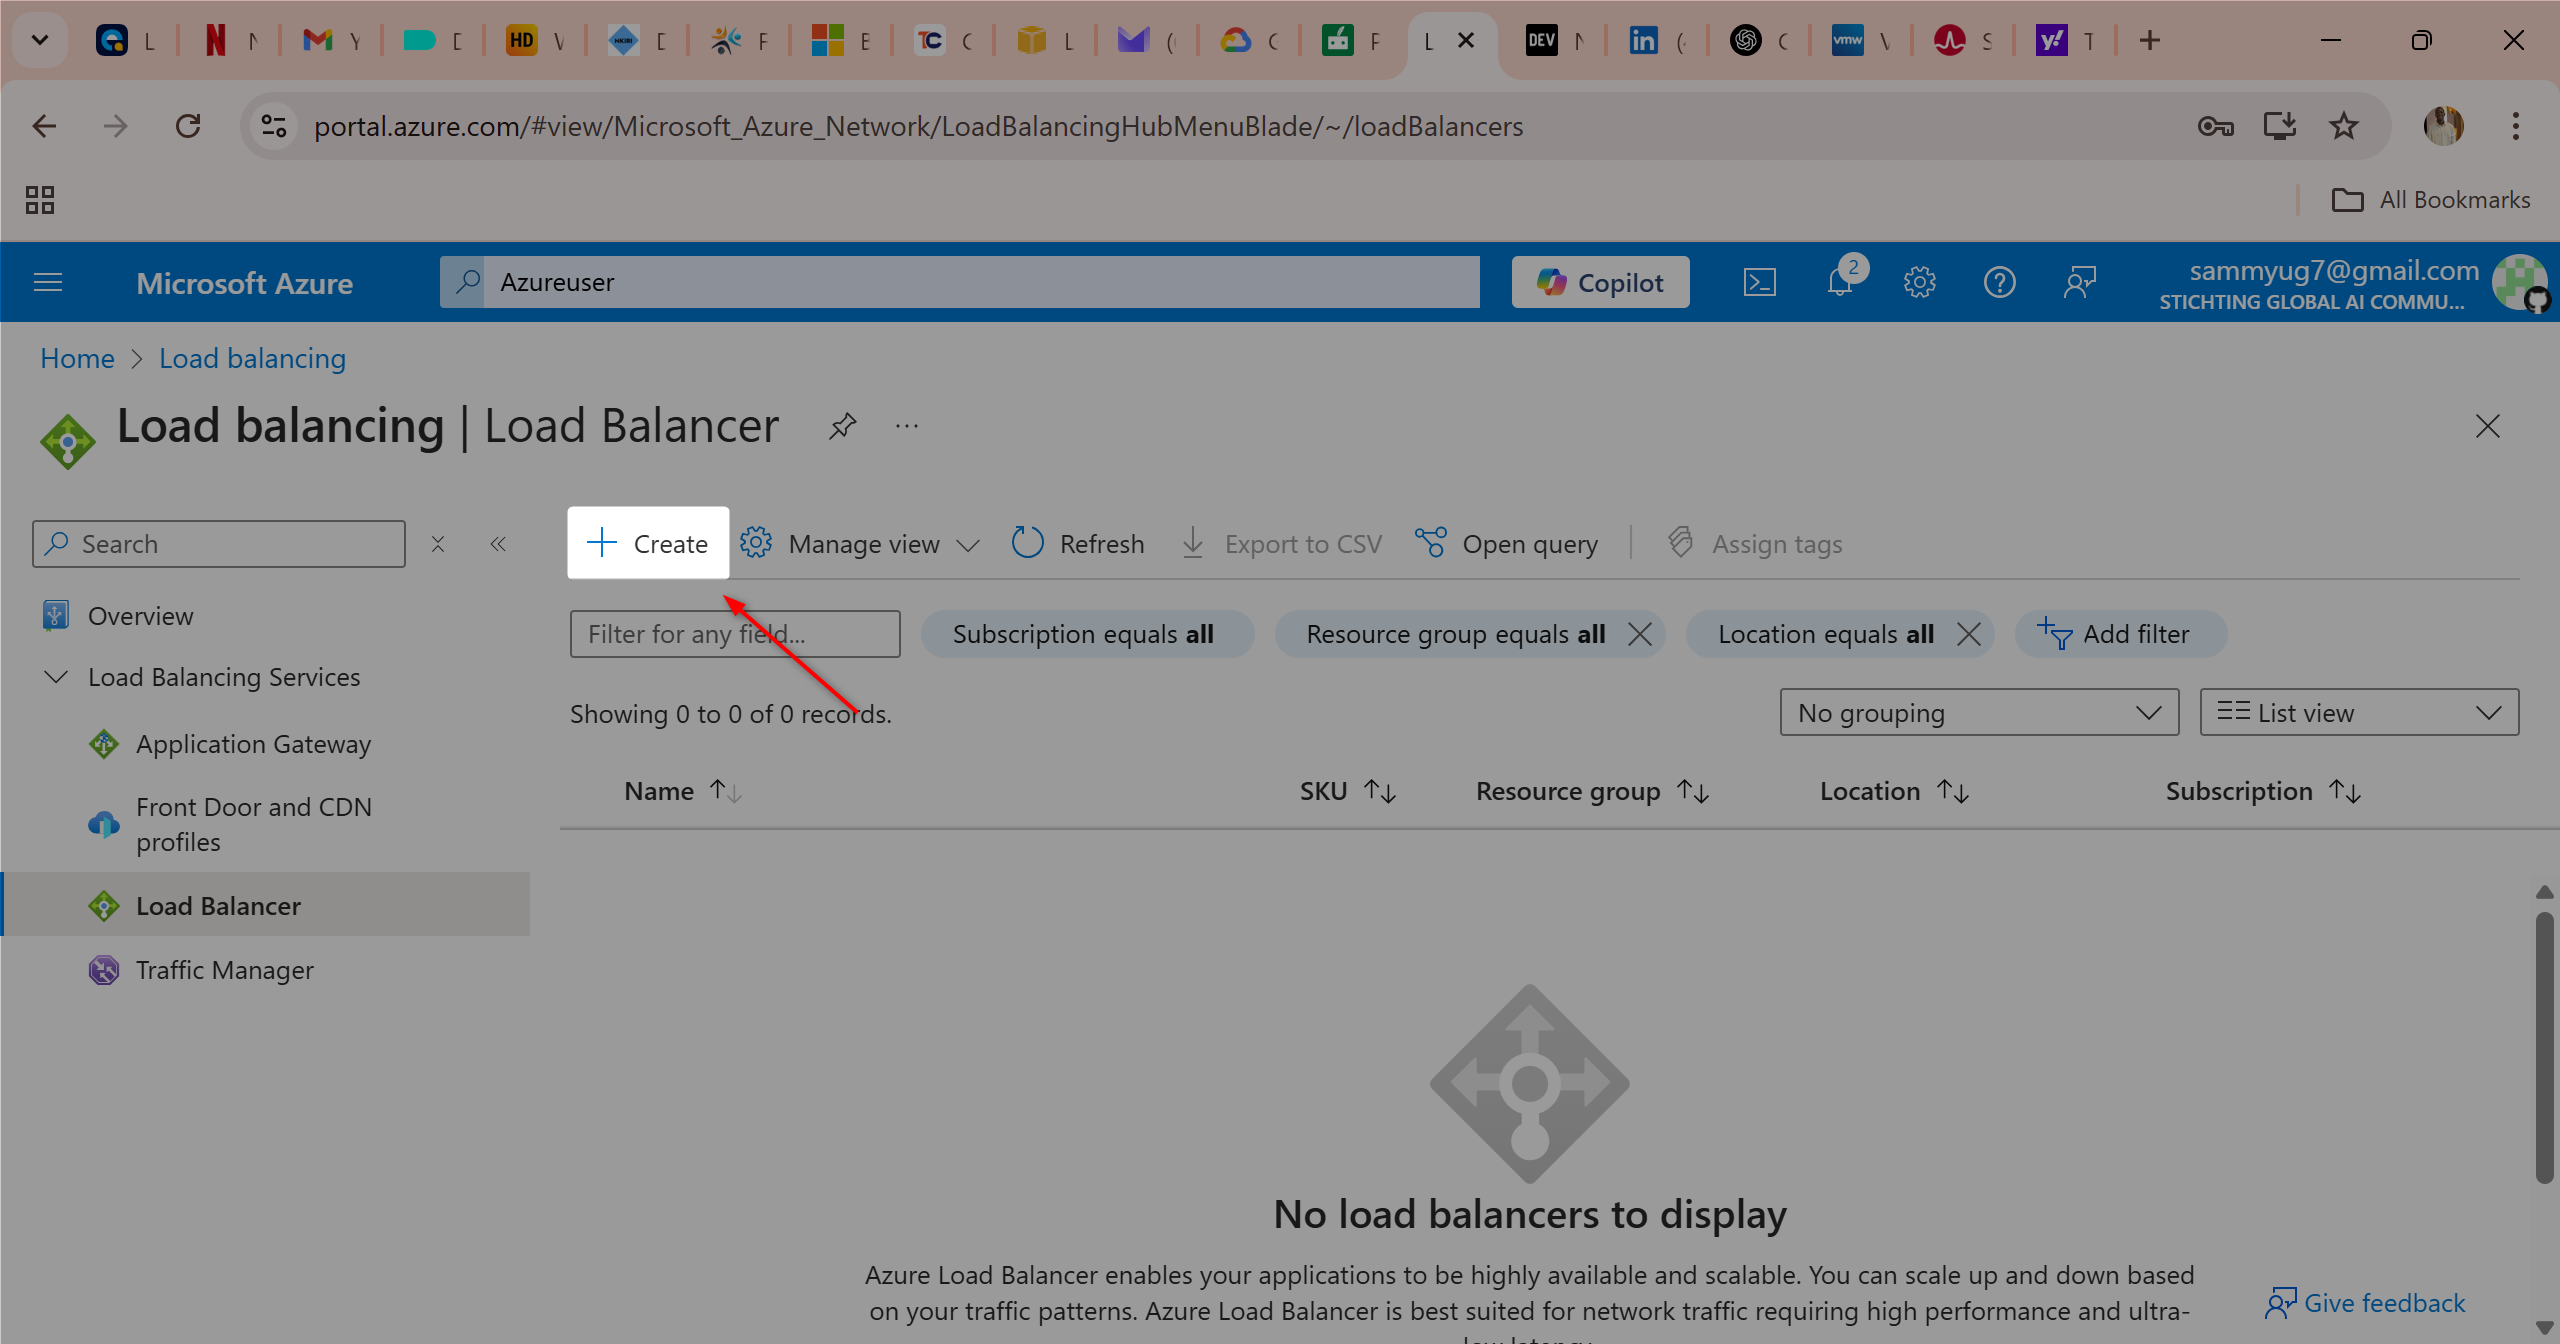Screen dimensions: 2560x1344
Task: Sort by Name column
Action: (683, 791)
